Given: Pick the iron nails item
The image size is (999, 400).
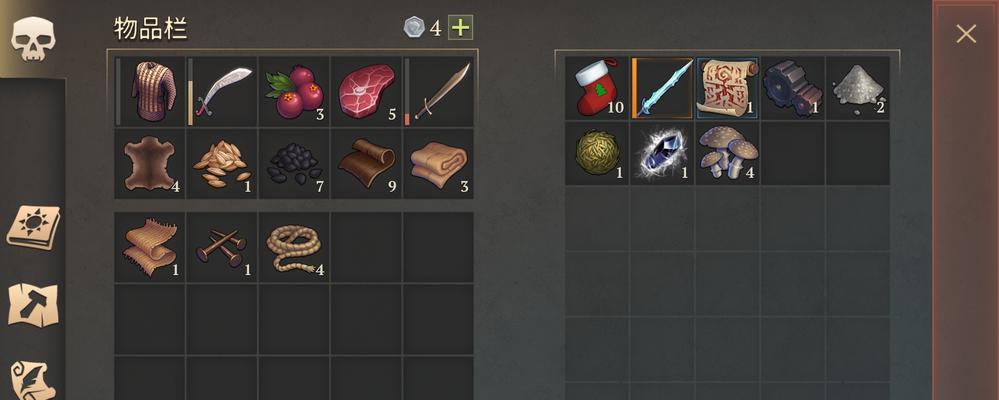Looking at the screenshot, I should click(222, 247).
